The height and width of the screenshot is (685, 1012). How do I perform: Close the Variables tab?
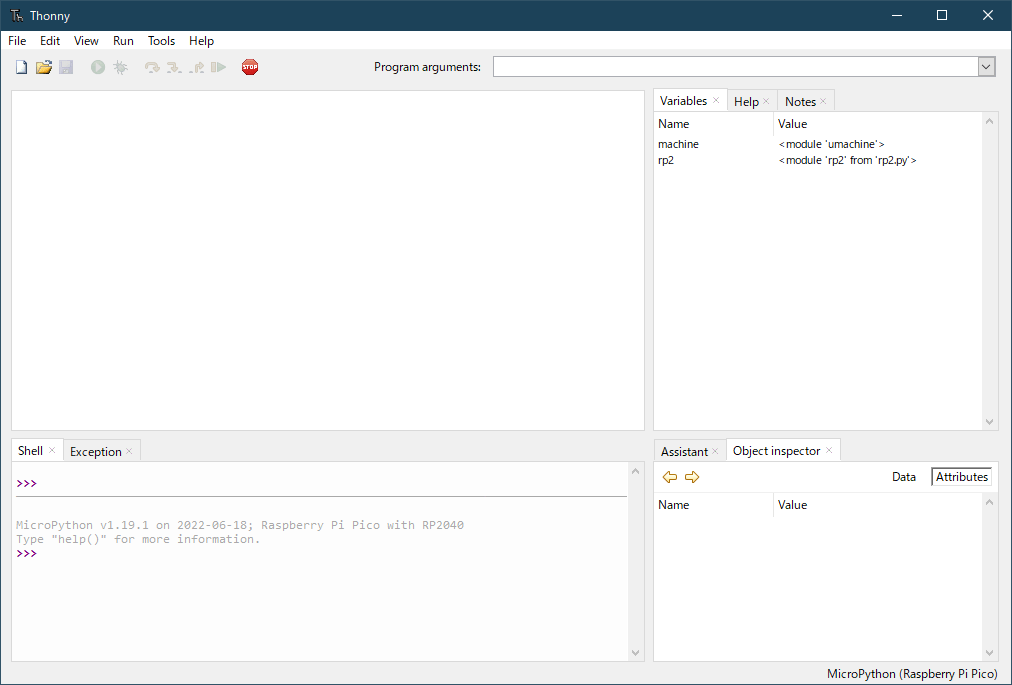point(716,101)
